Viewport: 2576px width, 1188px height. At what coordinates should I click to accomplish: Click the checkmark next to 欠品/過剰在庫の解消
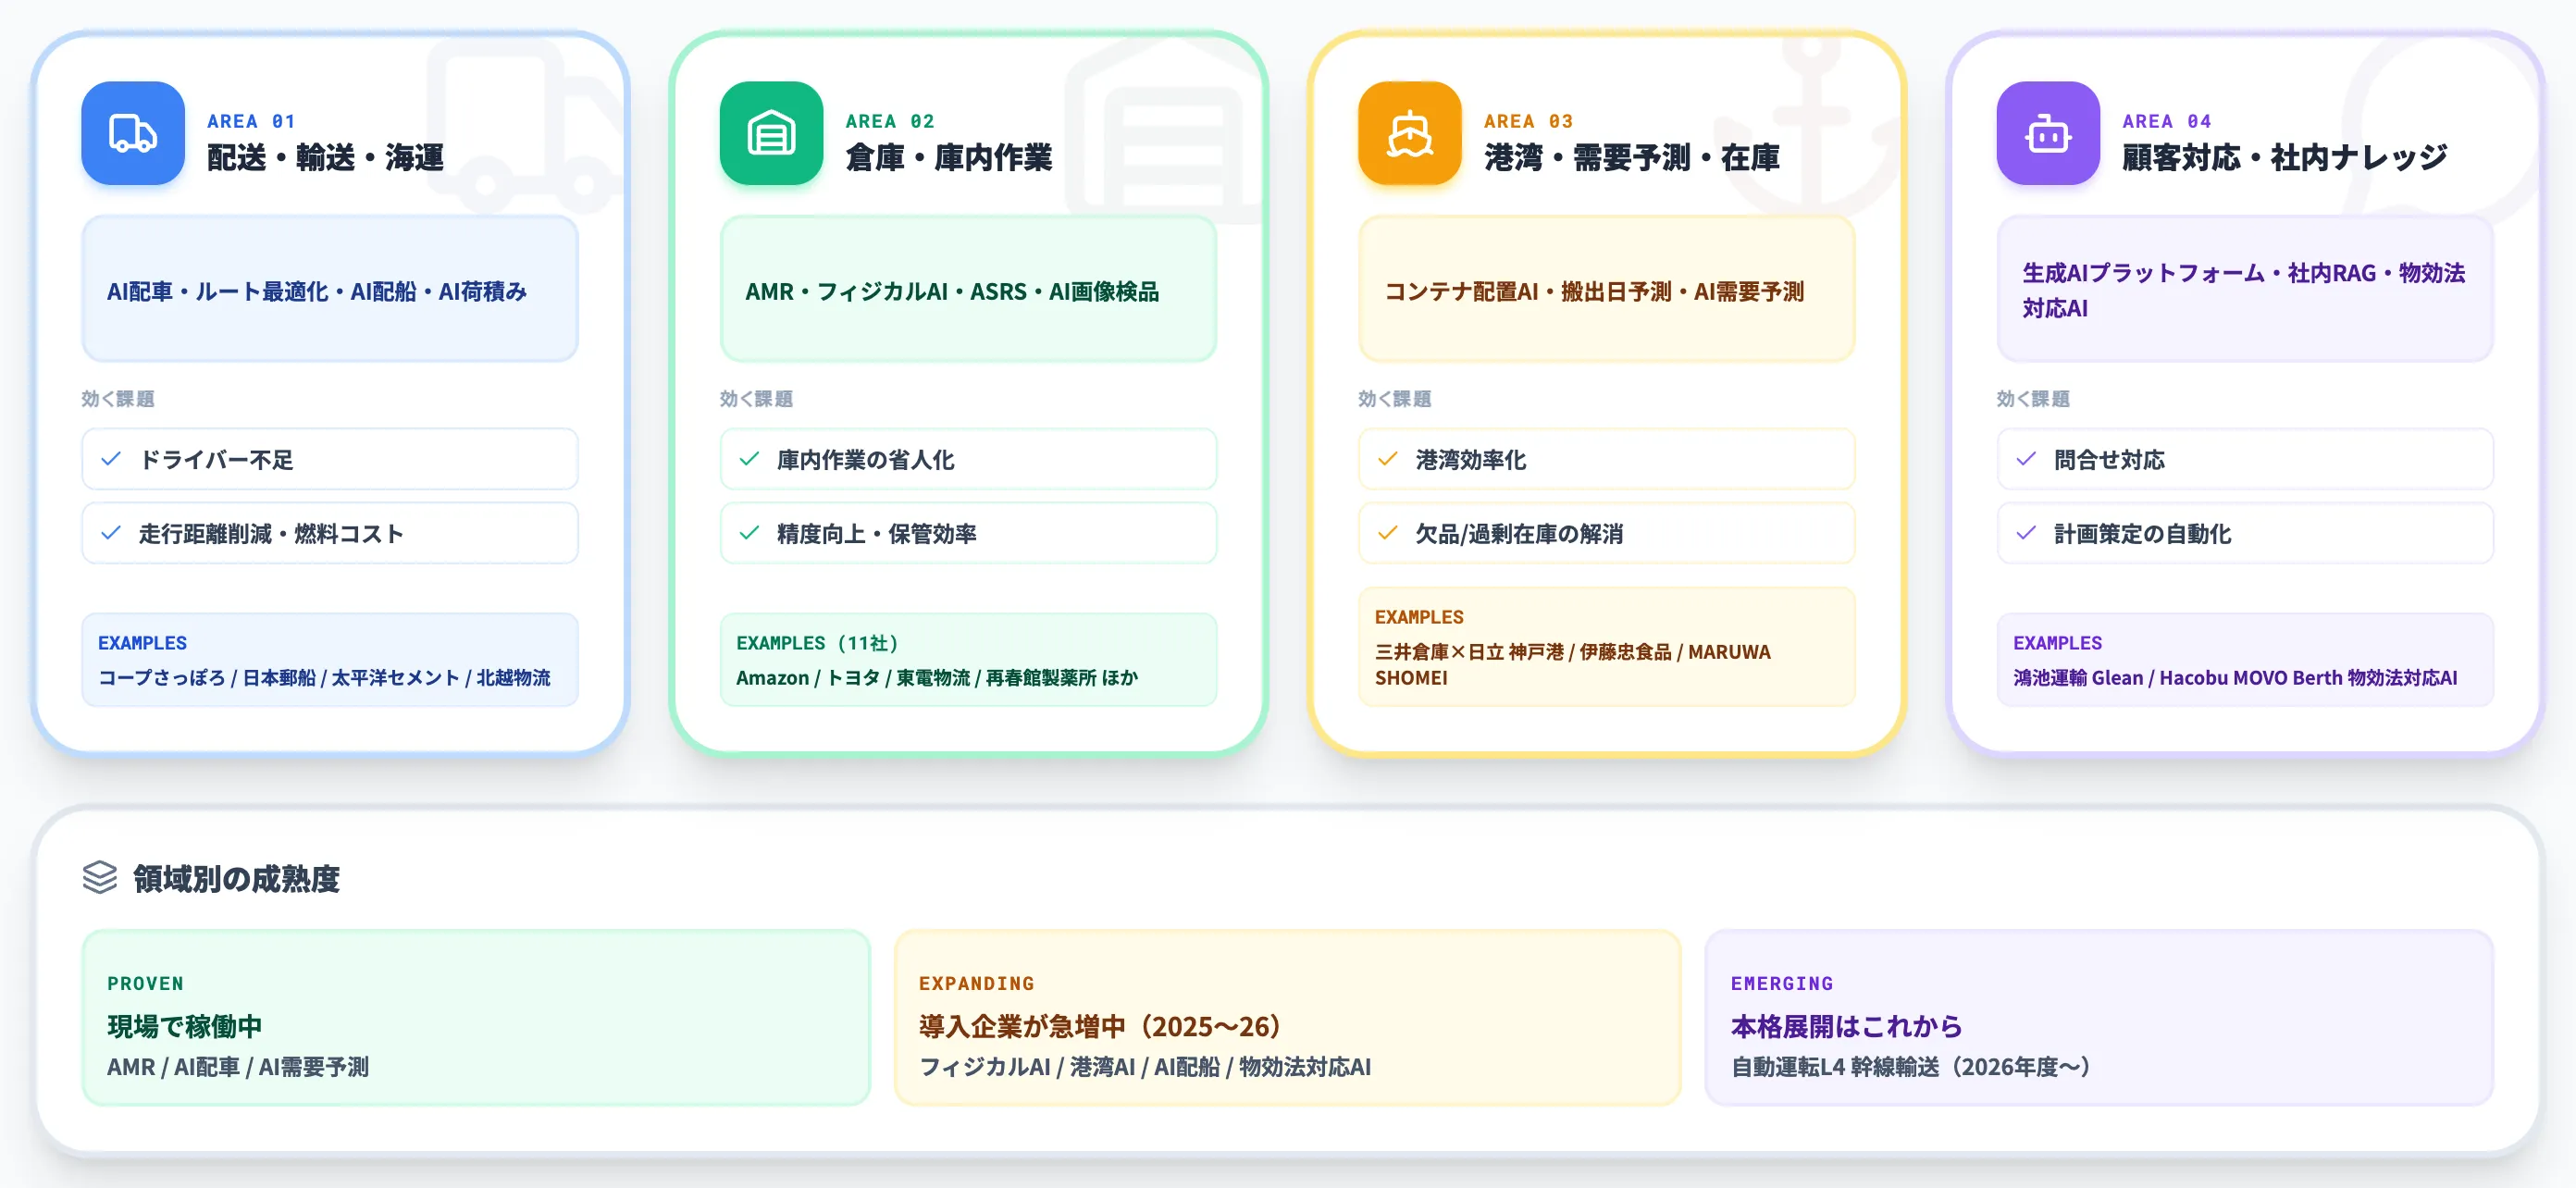coord(1388,533)
